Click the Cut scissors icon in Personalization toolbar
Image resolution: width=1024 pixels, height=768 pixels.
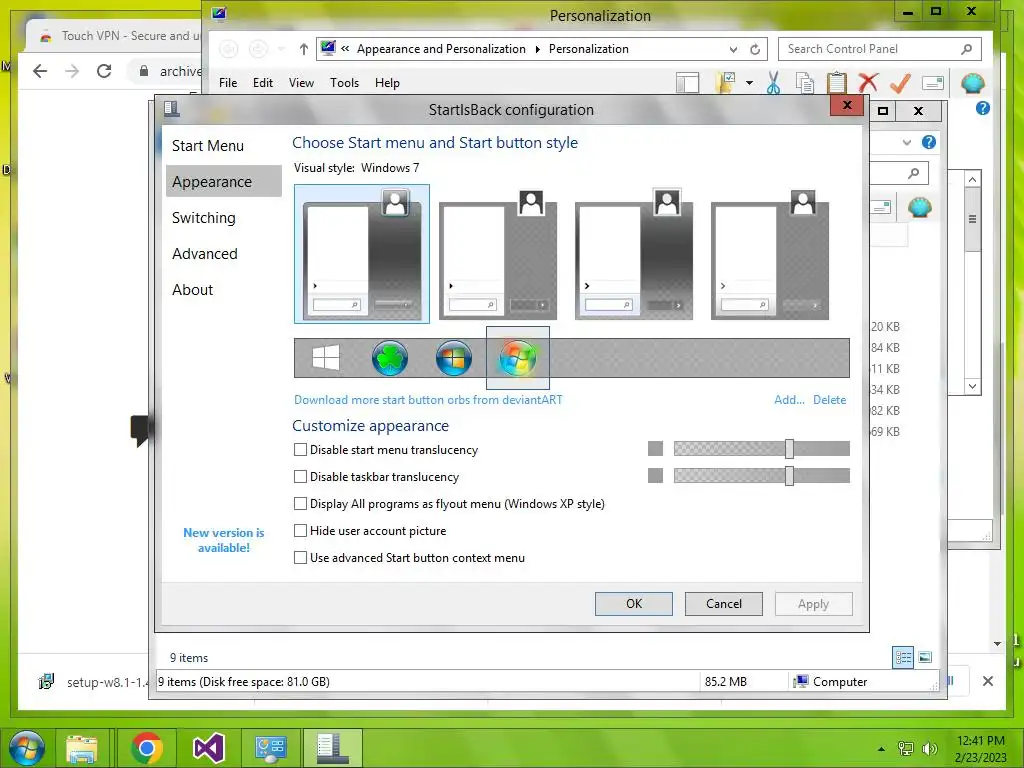[773, 83]
